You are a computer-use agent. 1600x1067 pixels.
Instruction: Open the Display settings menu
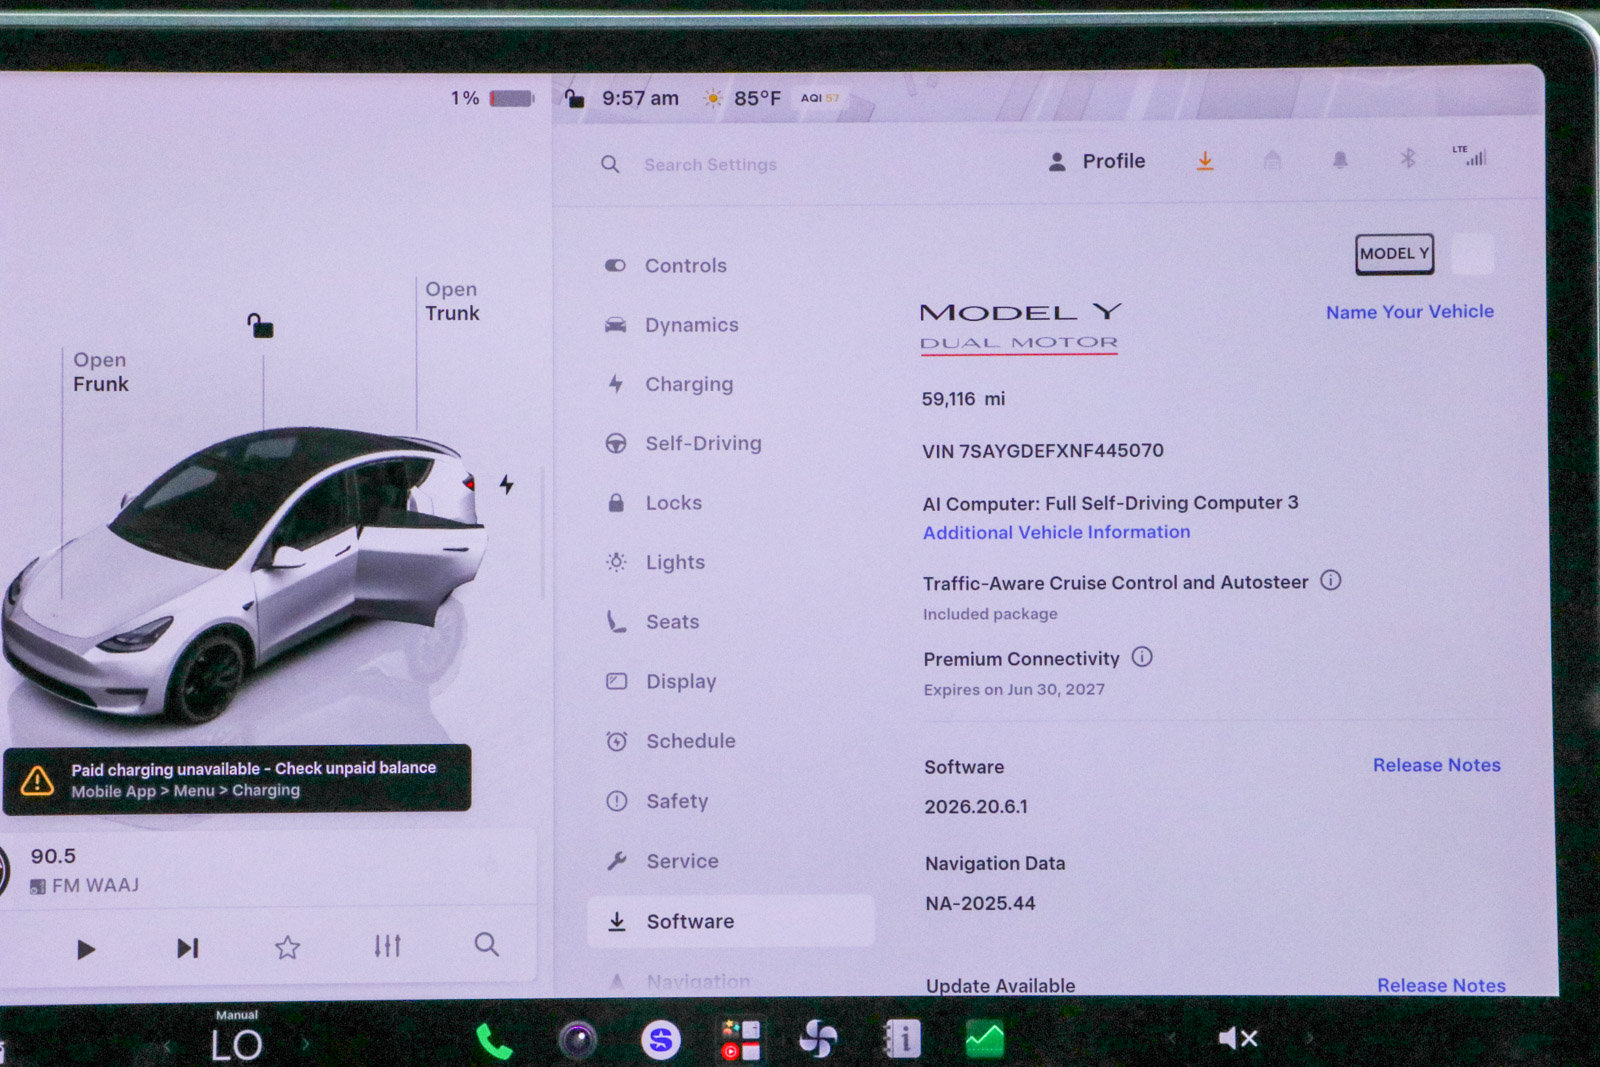pyautogui.click(x=661, y=681)
